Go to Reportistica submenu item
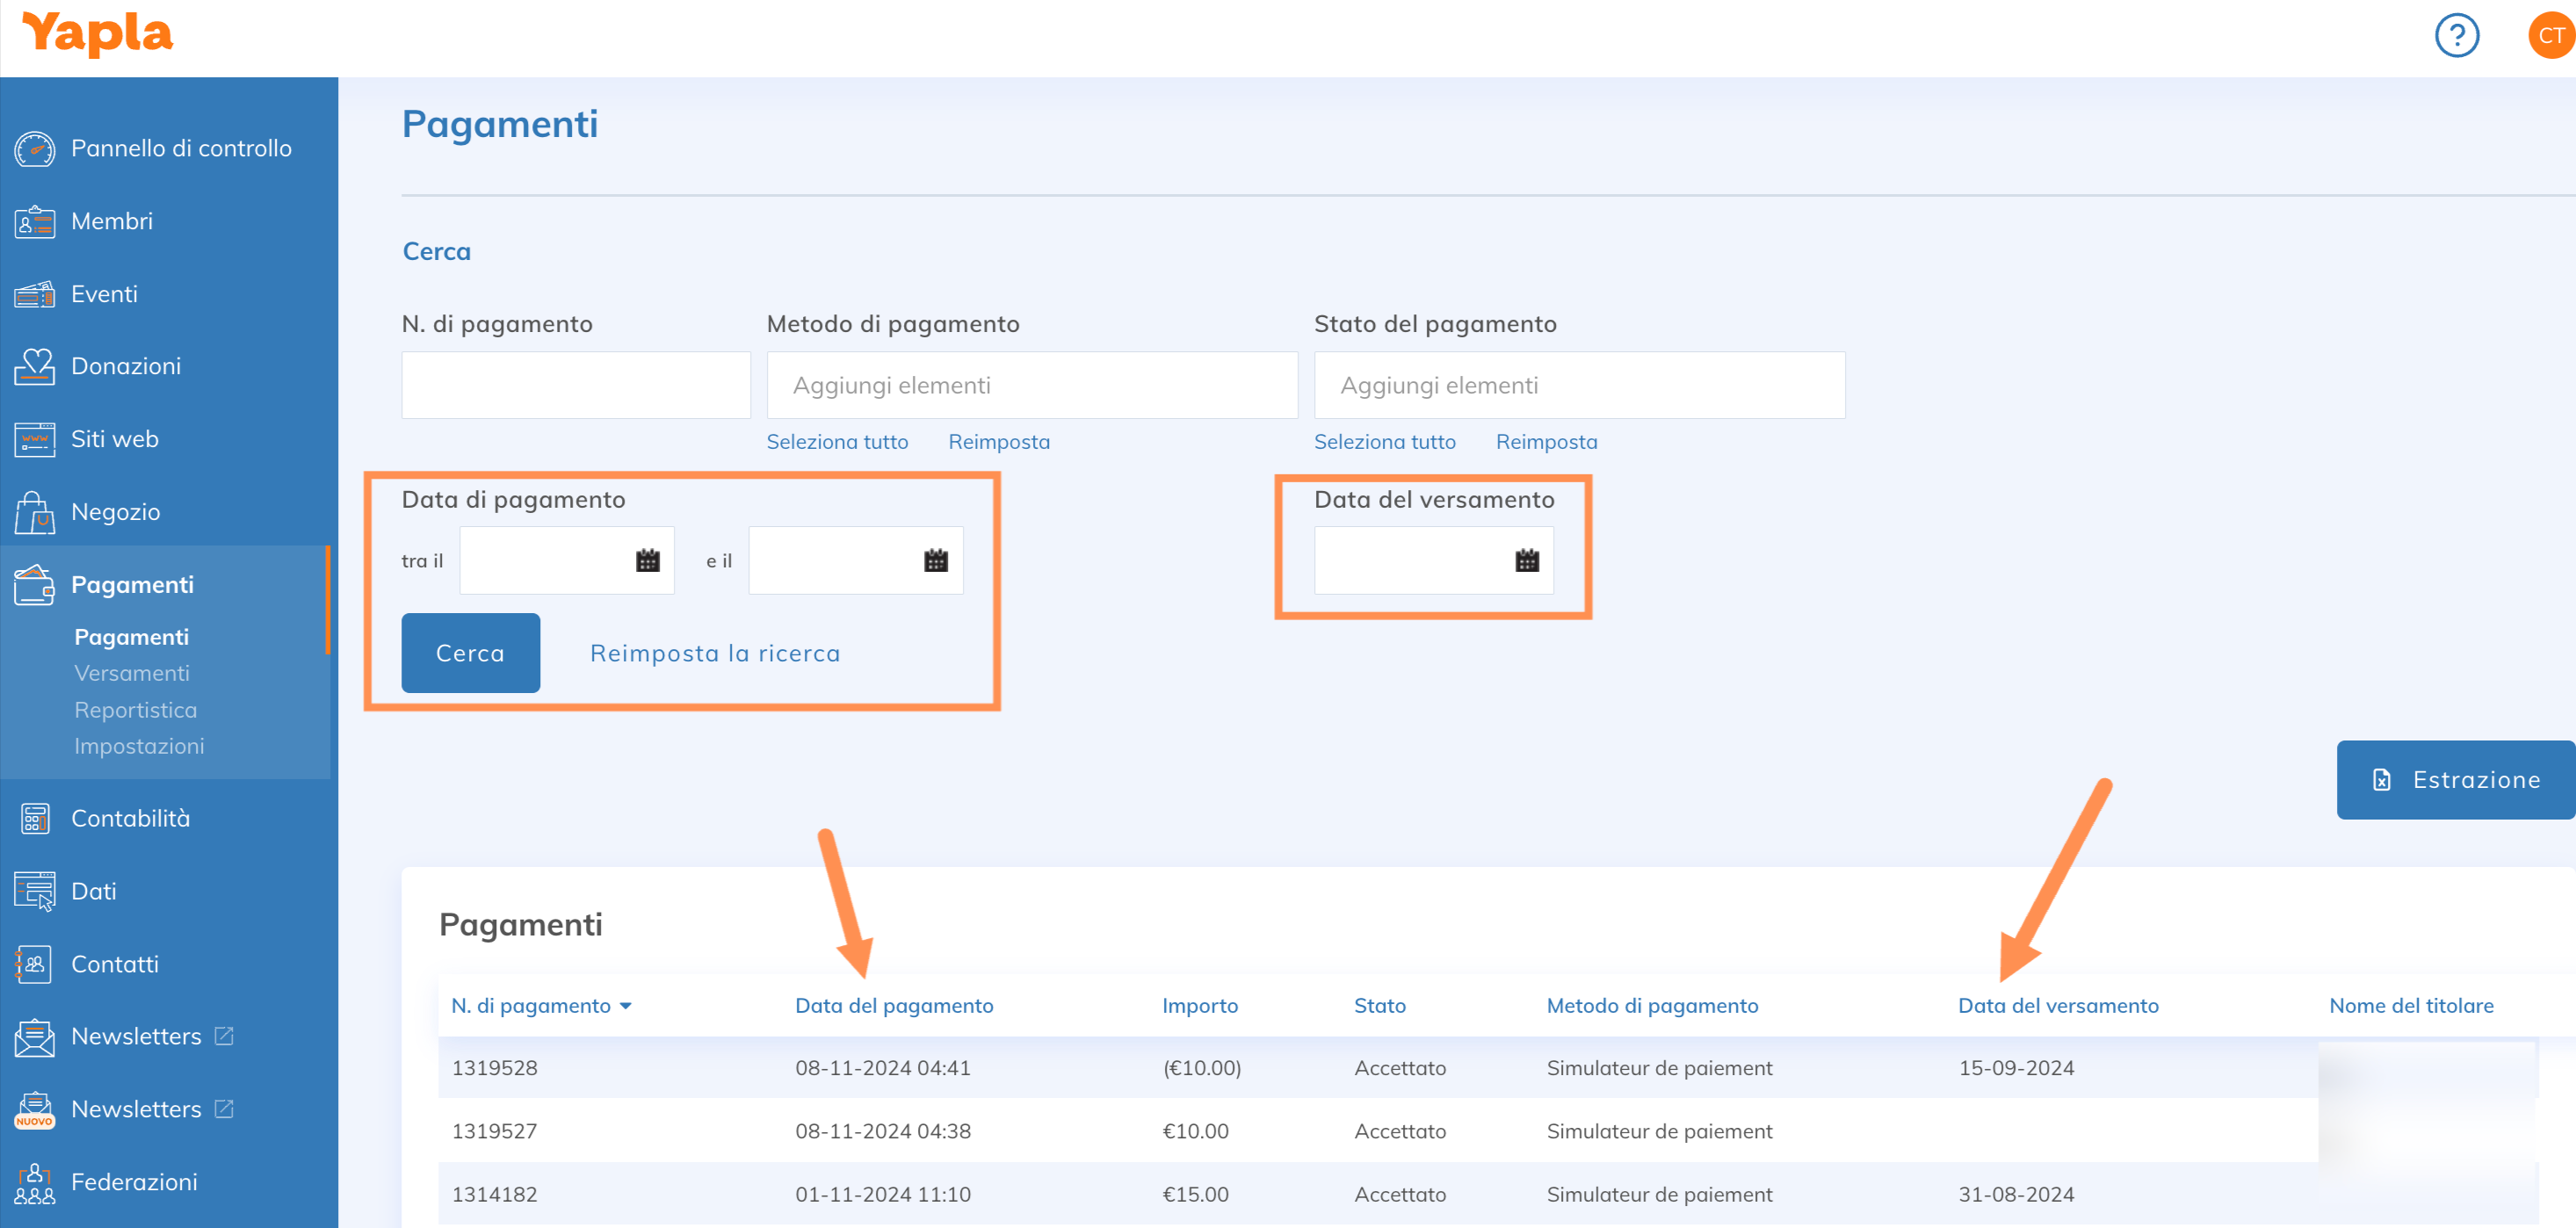The image size is (2576, 1228). click(135, 710)
